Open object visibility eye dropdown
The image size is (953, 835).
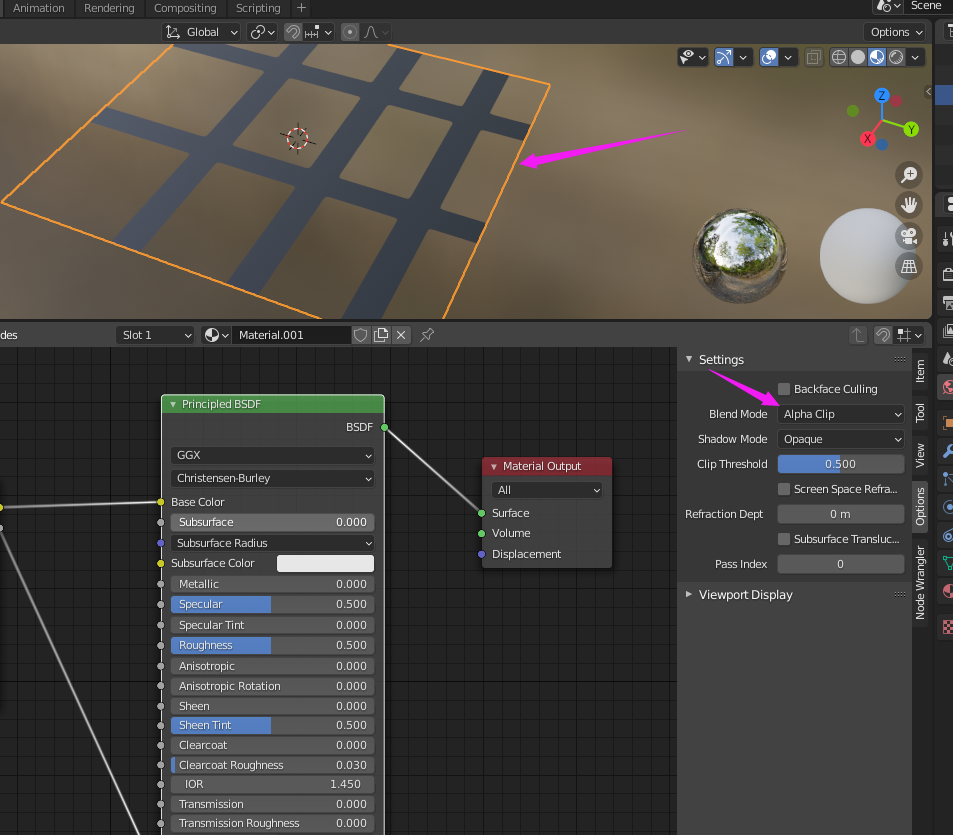pos(693,57)
